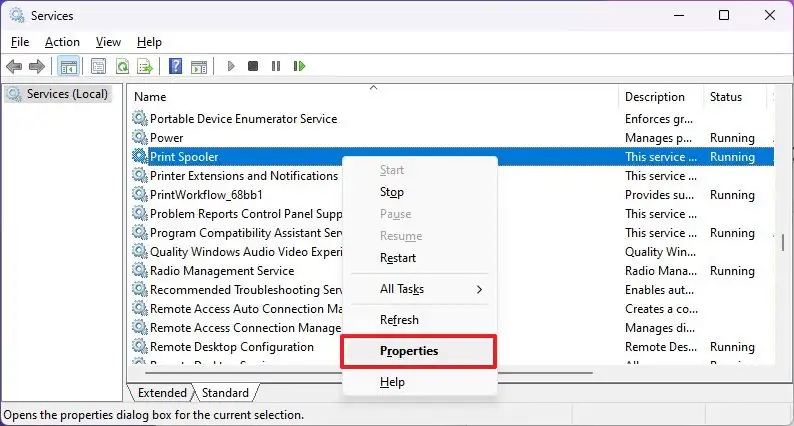794x426 pixels.
Task: Click 'Enforces gr...' description cell
Action: [659, 119]
